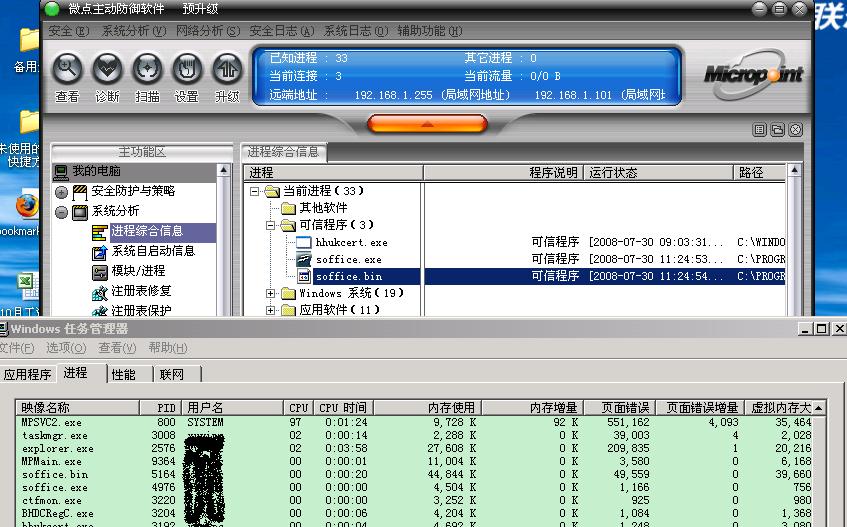This screenshot has height=527, width=847.
Task: Select explorer.exe in Task Manager
Action: point(57,448)
